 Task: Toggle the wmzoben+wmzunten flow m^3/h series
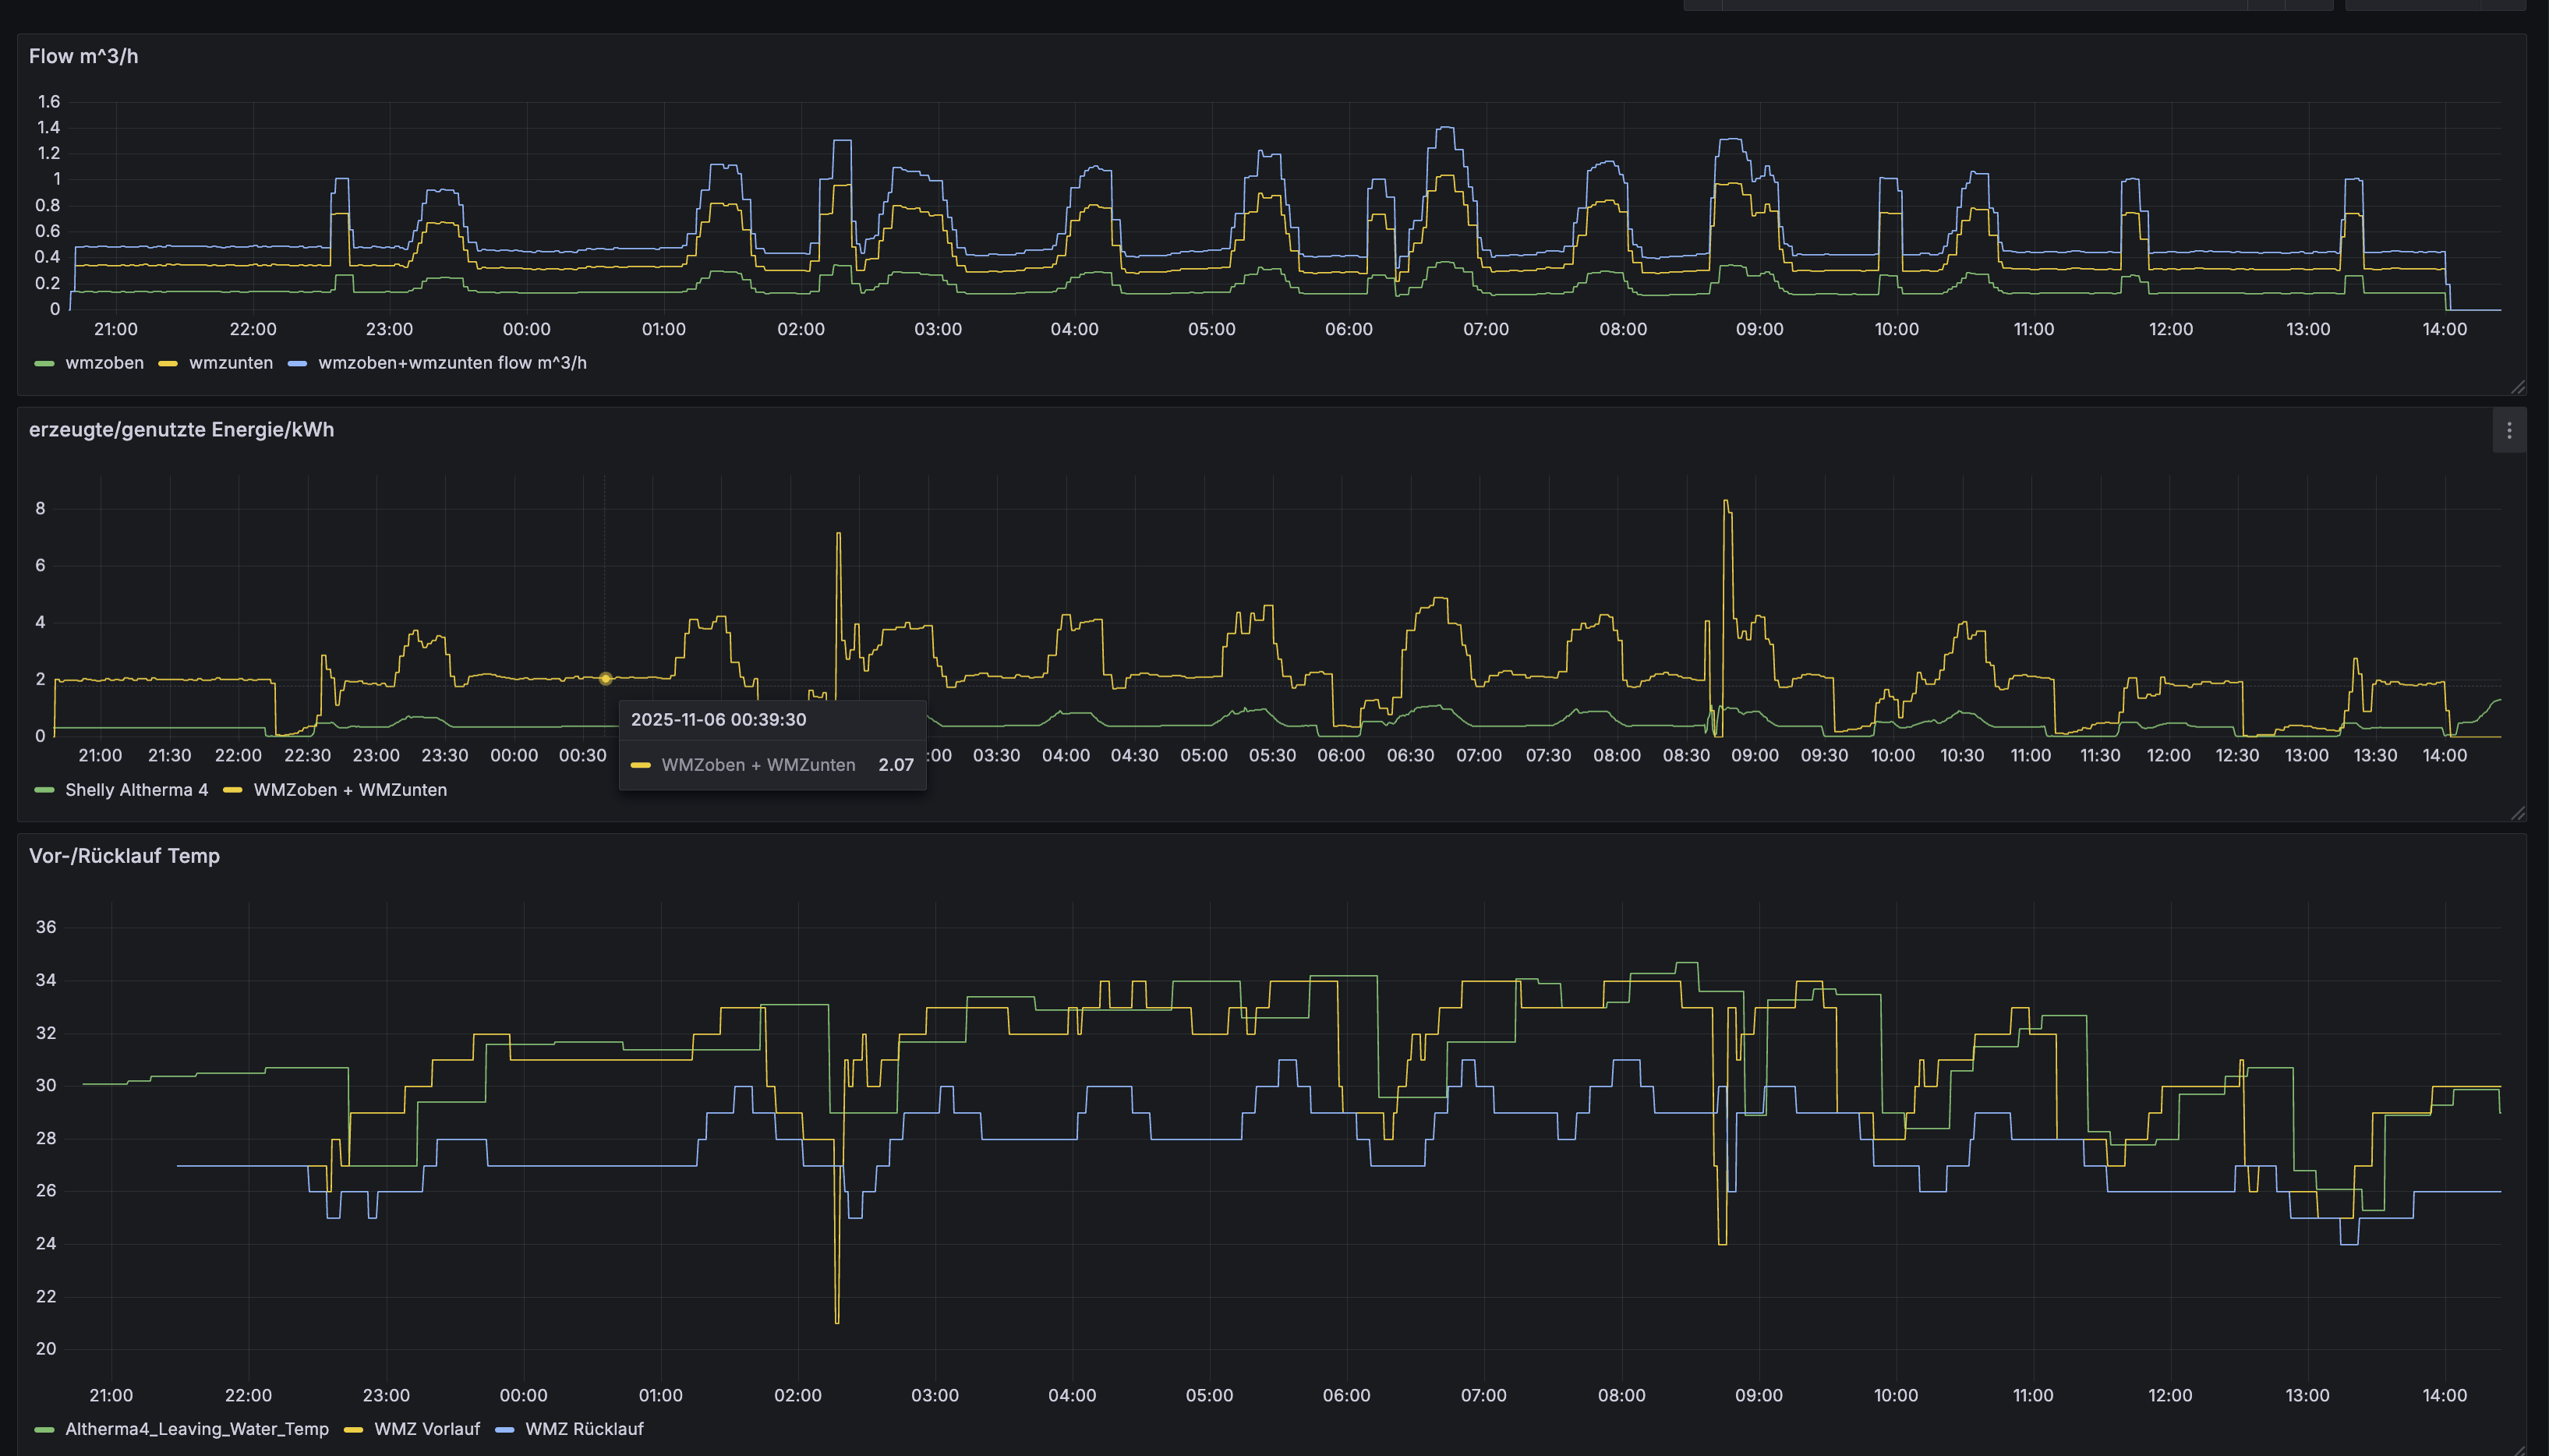pyautogui.click(x=452, y=363)
